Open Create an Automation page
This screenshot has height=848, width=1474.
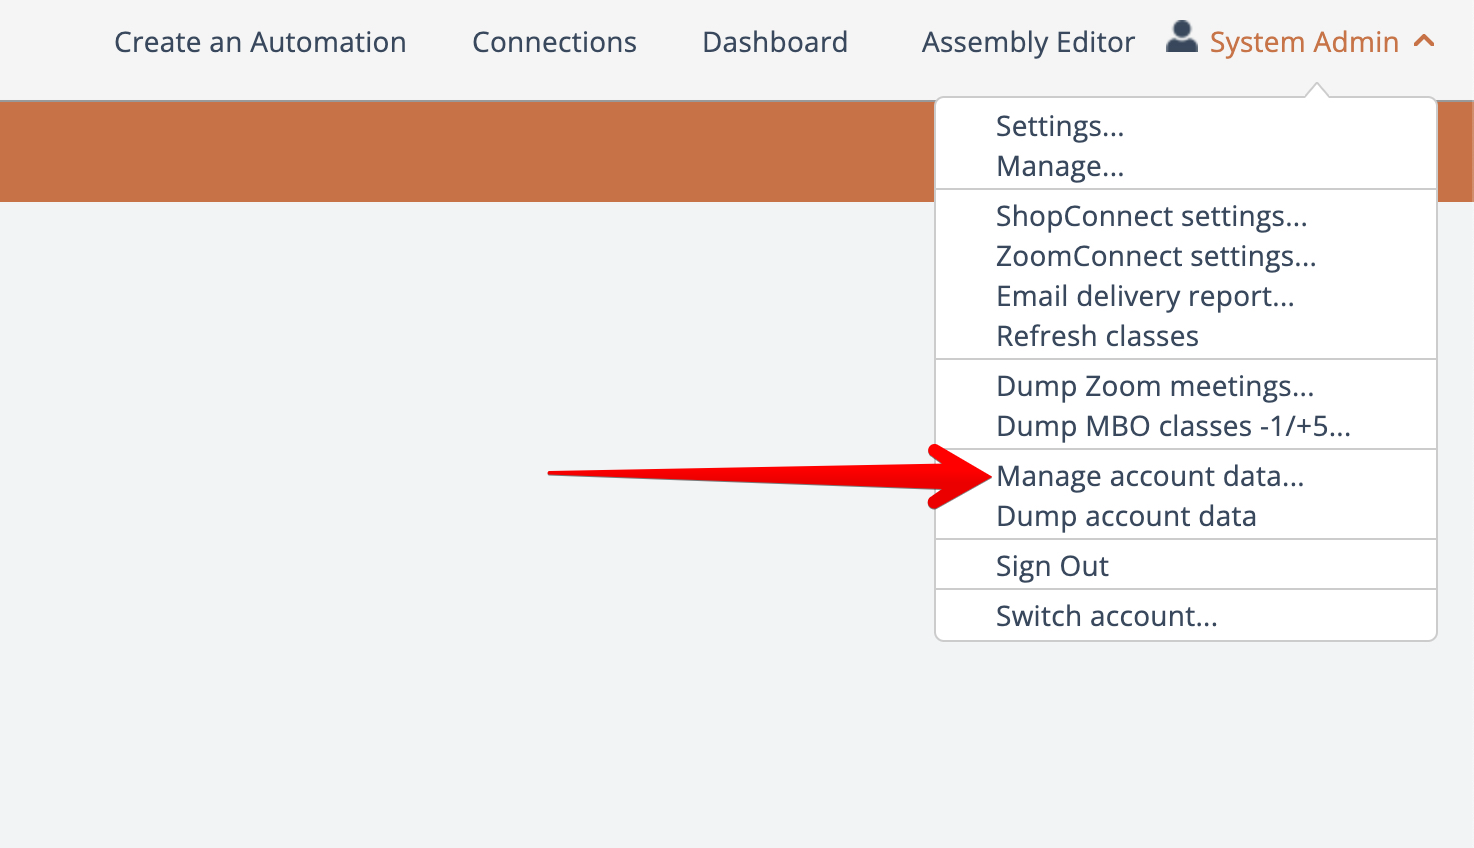coord(260,43)
